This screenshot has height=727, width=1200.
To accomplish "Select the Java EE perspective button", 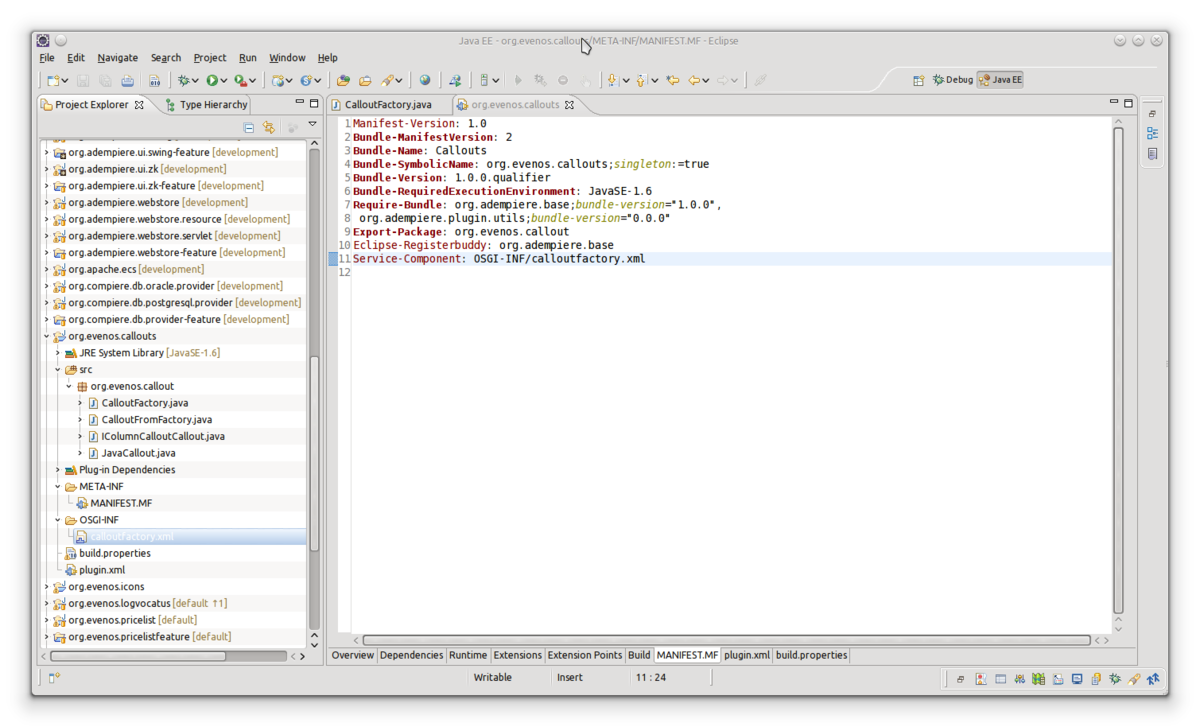I will 1000,80.
